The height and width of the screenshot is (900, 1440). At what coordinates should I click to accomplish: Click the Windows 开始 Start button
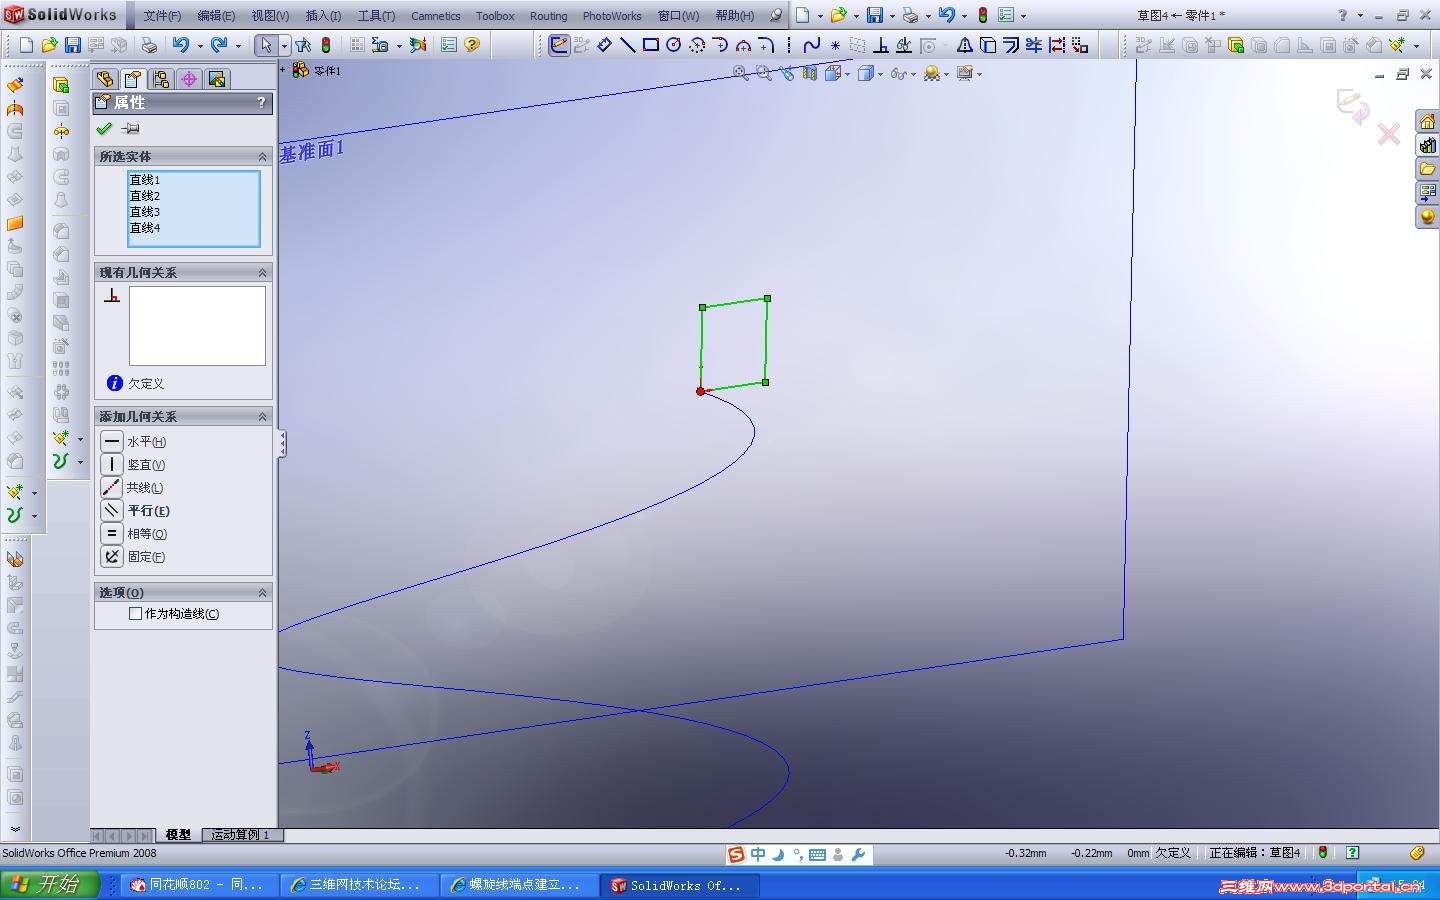pos(50,885)
